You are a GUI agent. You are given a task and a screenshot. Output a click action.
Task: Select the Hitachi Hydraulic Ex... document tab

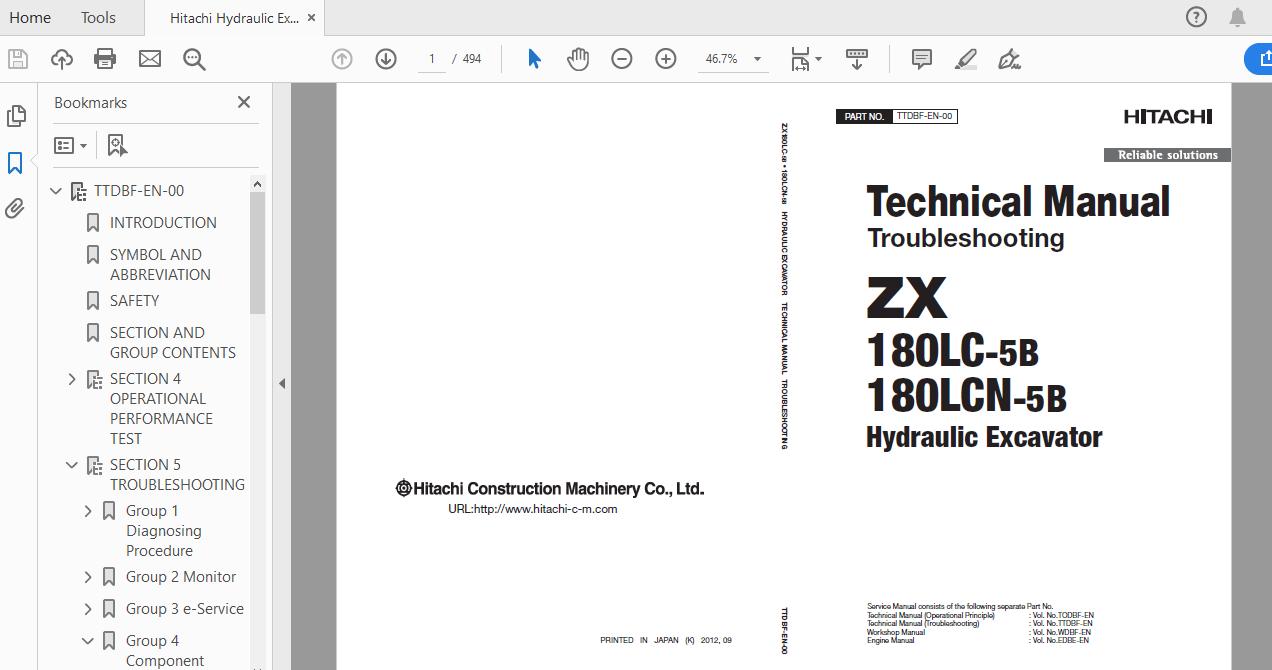234,17
